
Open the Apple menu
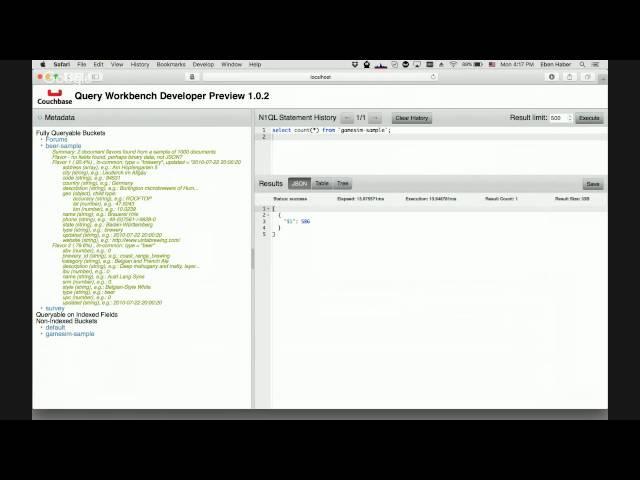(x=42, y=64)
